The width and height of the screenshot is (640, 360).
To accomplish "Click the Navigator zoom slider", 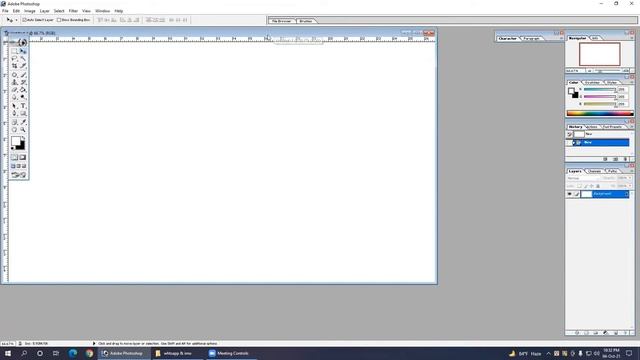I will tap(607, 71).
